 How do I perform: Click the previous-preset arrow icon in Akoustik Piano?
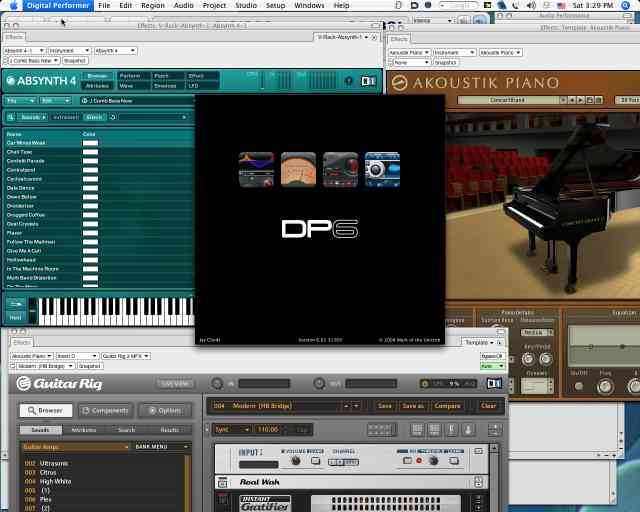572,100
